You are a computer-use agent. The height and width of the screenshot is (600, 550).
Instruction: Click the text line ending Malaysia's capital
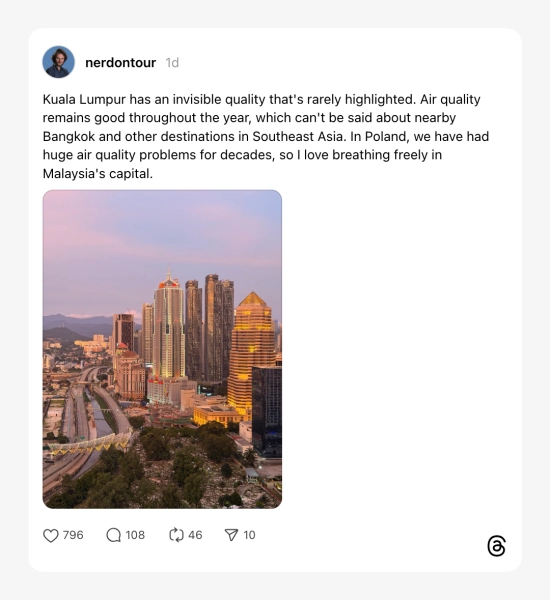[98, 174]
